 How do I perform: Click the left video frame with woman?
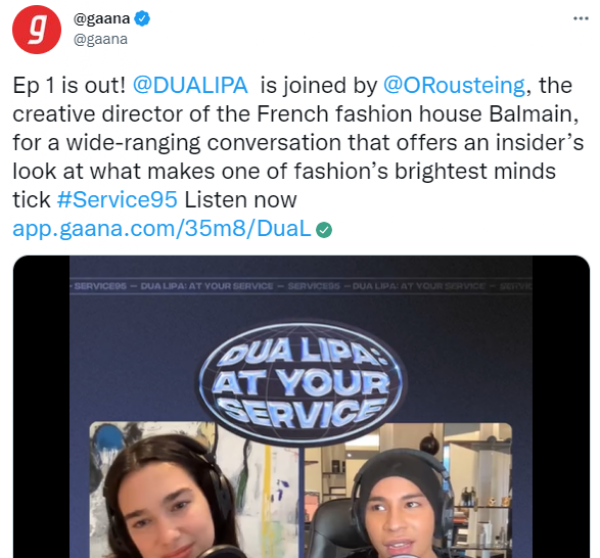[196, 490]
